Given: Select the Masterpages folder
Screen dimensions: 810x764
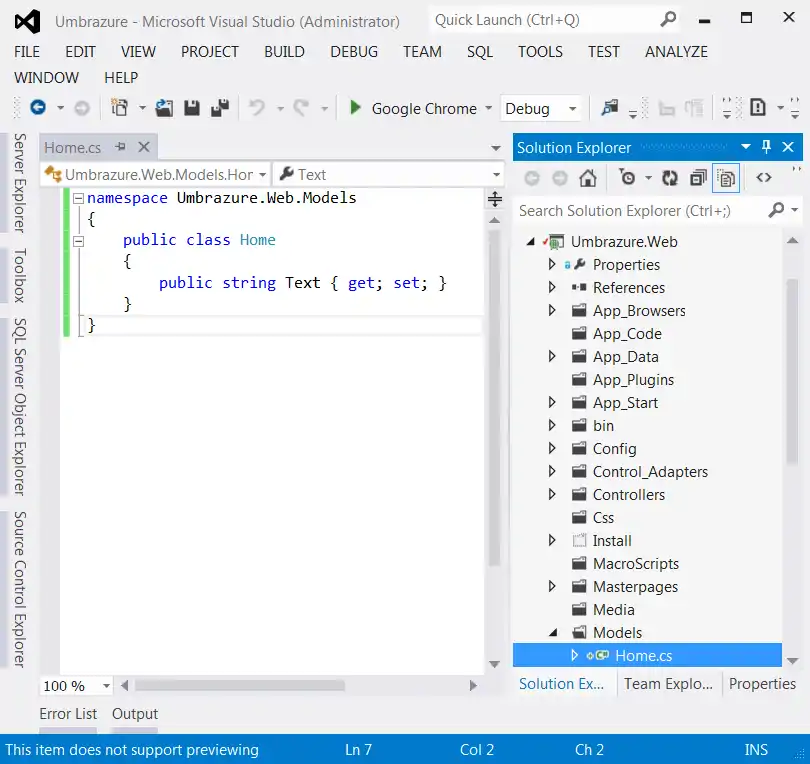Looking at the screenshot, I should pyautogui.click(x=635, y=587).
